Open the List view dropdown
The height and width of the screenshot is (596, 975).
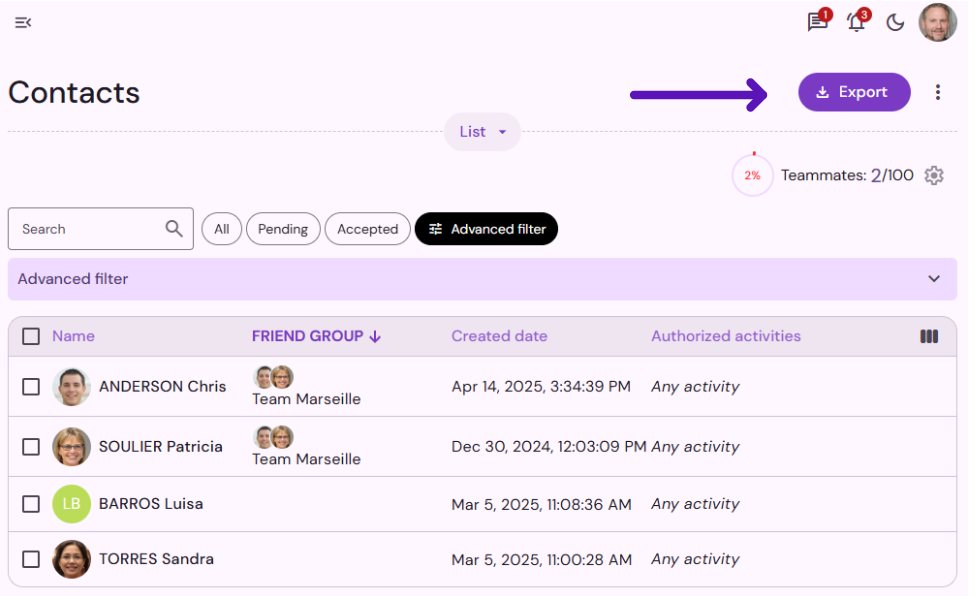[483, 132]
